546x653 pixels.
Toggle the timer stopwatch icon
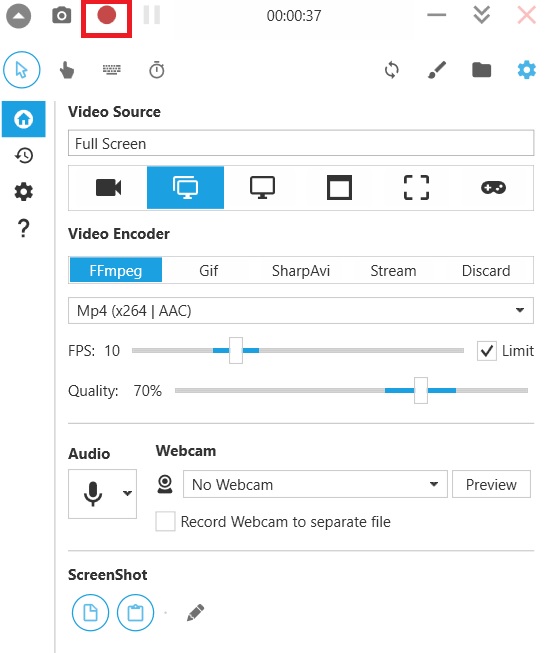157,70
